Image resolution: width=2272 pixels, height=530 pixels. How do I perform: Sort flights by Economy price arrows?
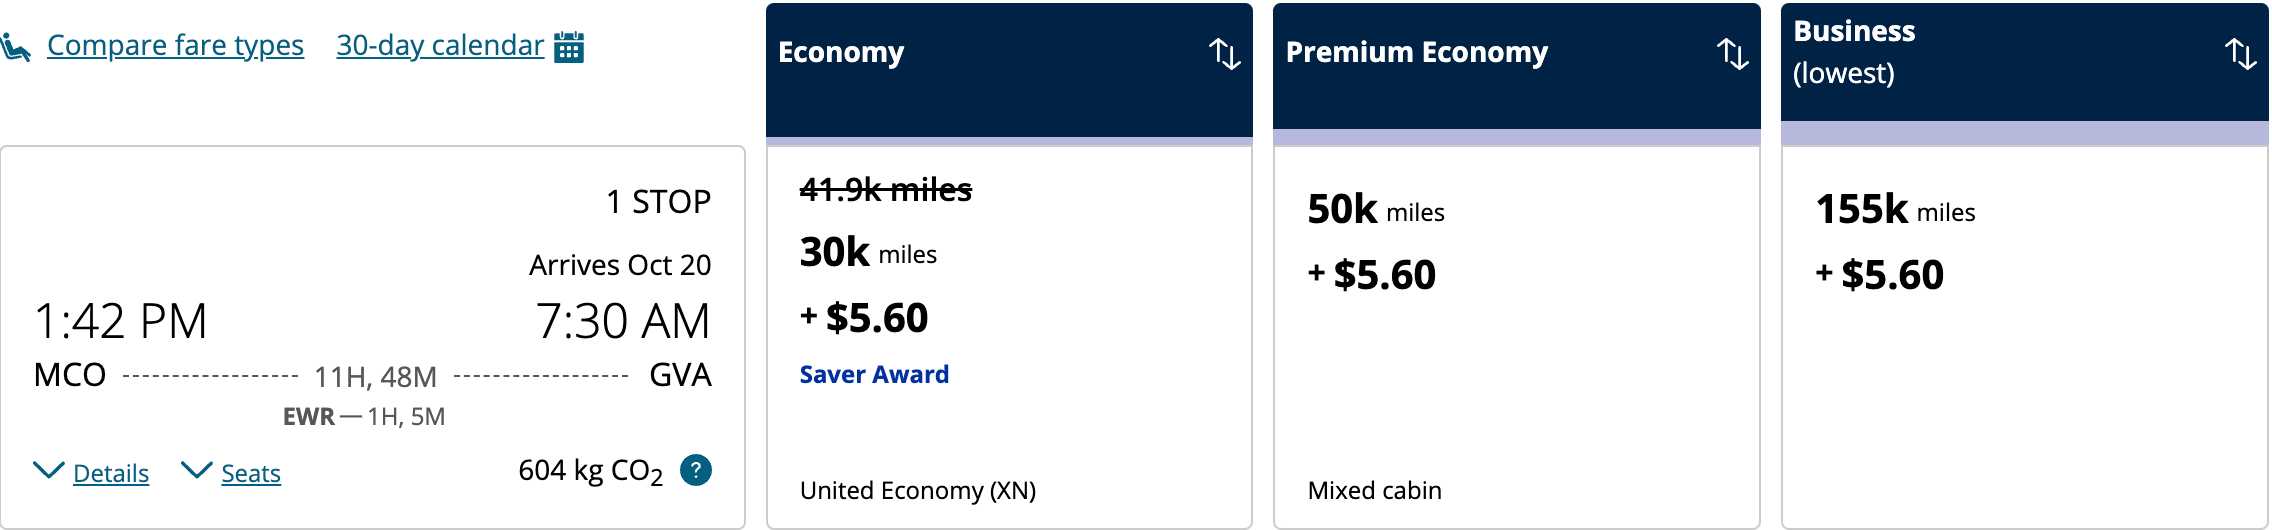tap(1224, 53)
